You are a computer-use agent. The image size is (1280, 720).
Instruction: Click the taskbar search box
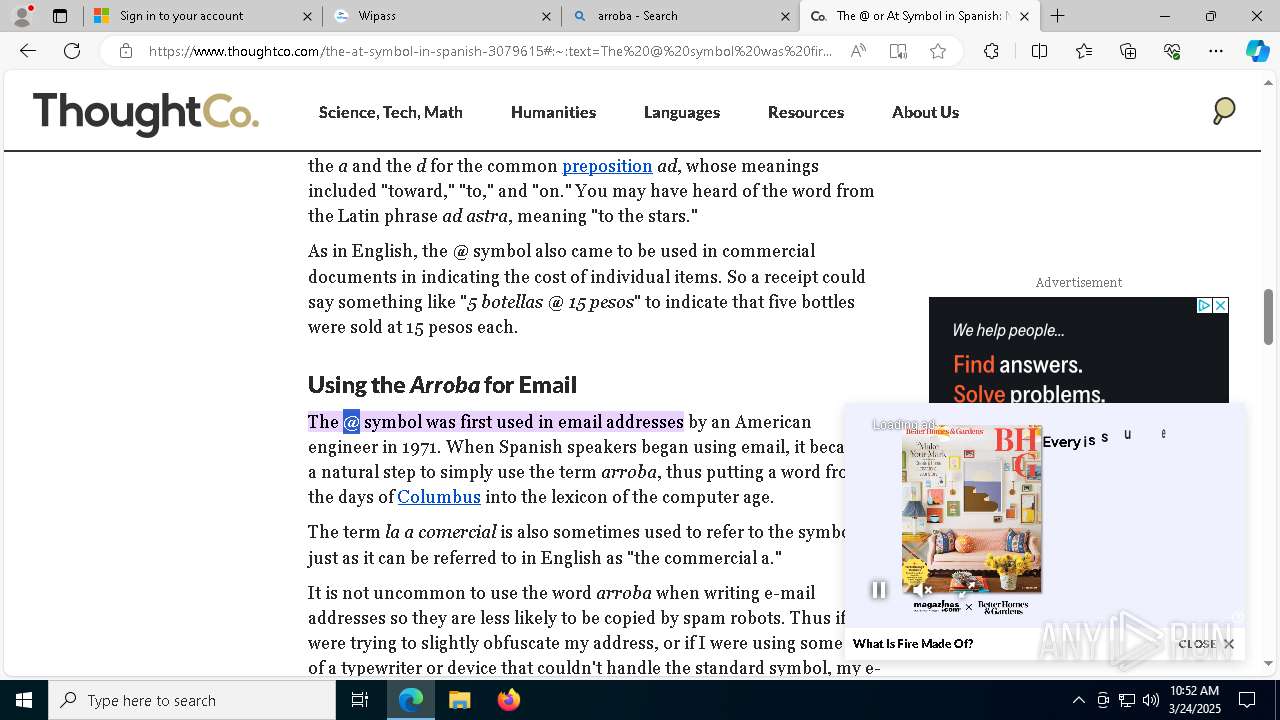tap(192, 700)
